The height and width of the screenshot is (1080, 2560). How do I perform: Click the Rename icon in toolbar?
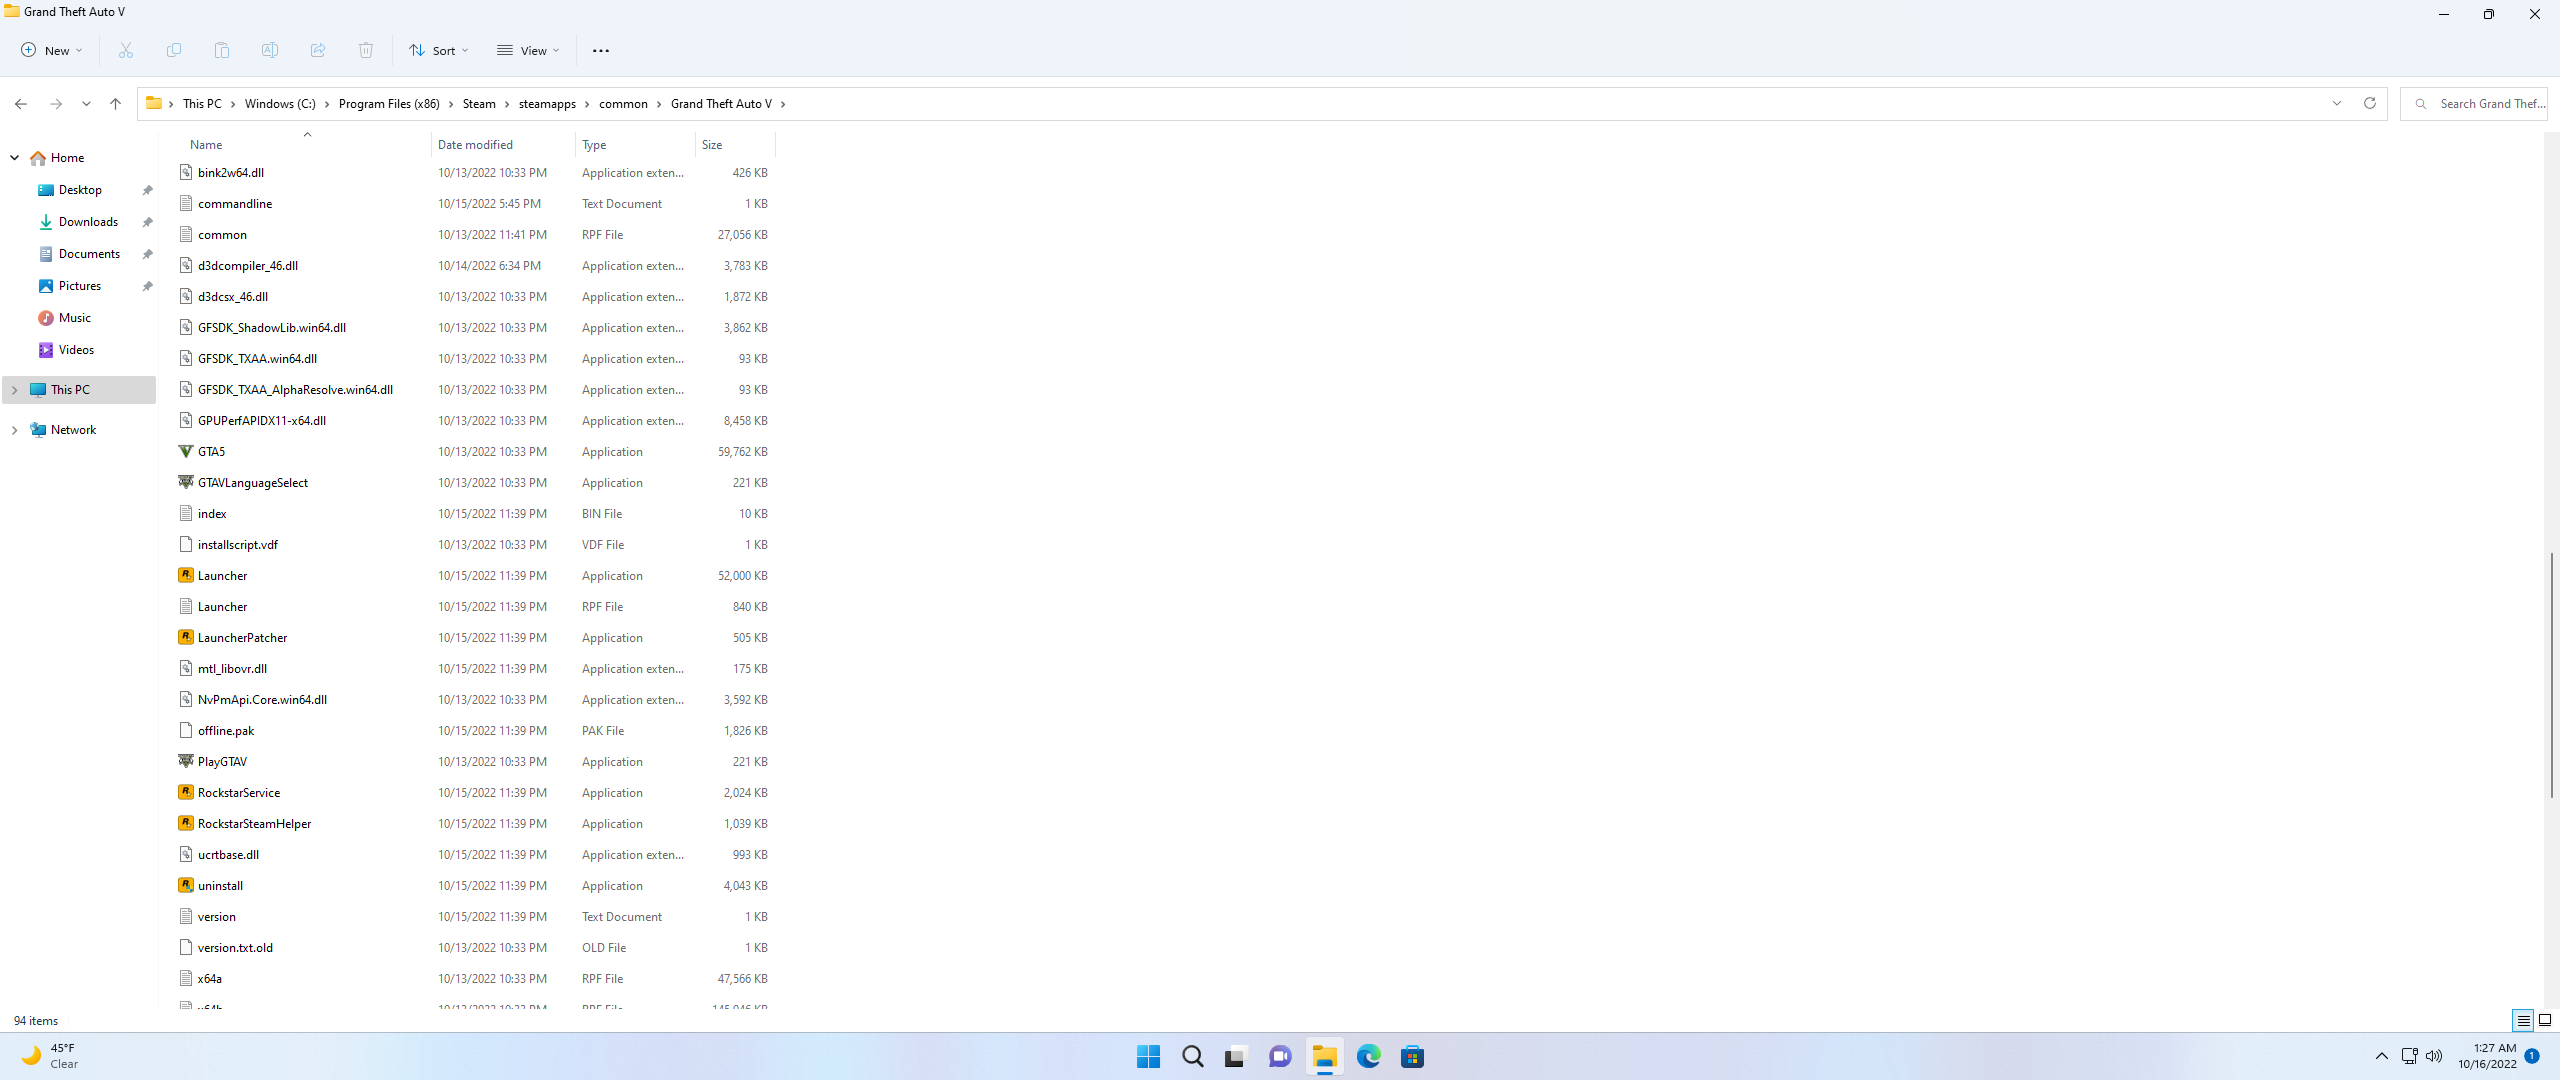[x=270, y=50]
